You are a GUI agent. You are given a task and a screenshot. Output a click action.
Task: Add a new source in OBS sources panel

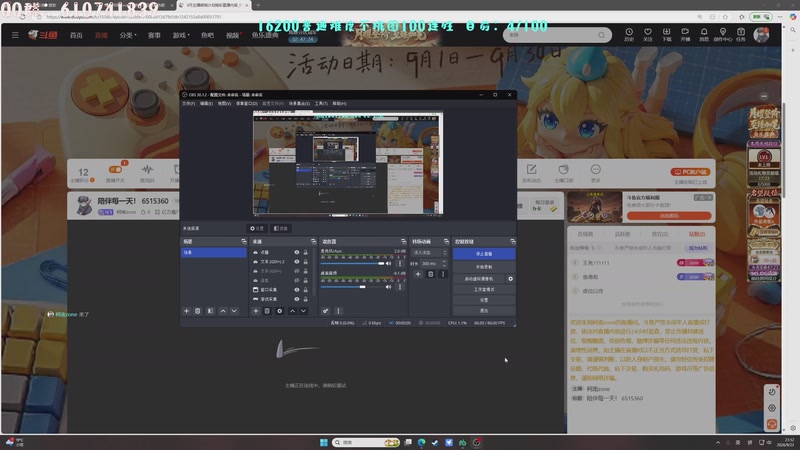coord(256,311)
